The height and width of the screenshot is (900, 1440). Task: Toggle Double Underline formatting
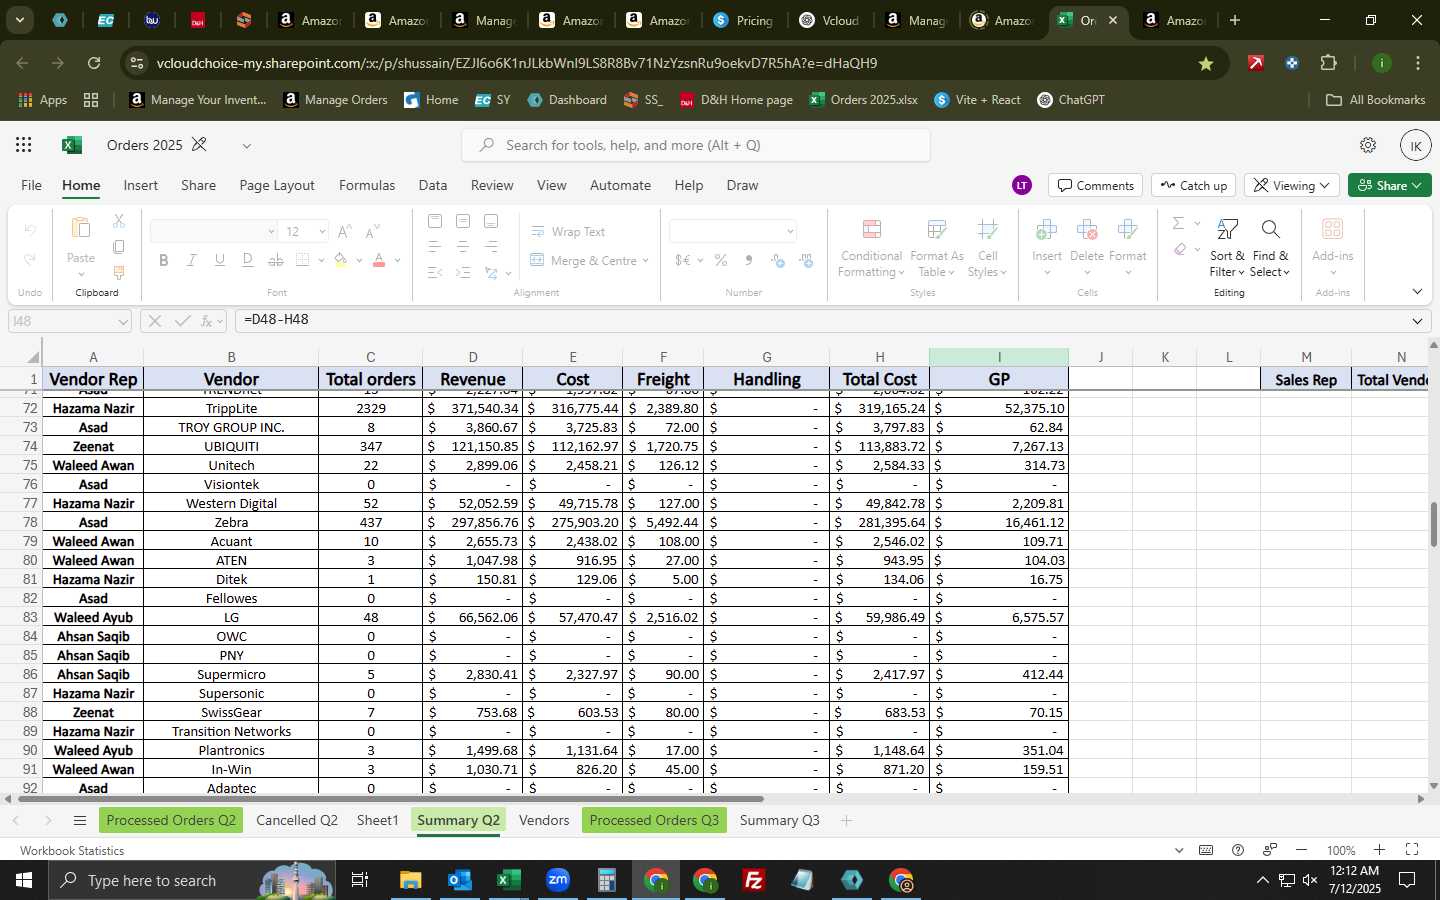tap(247, 260)
